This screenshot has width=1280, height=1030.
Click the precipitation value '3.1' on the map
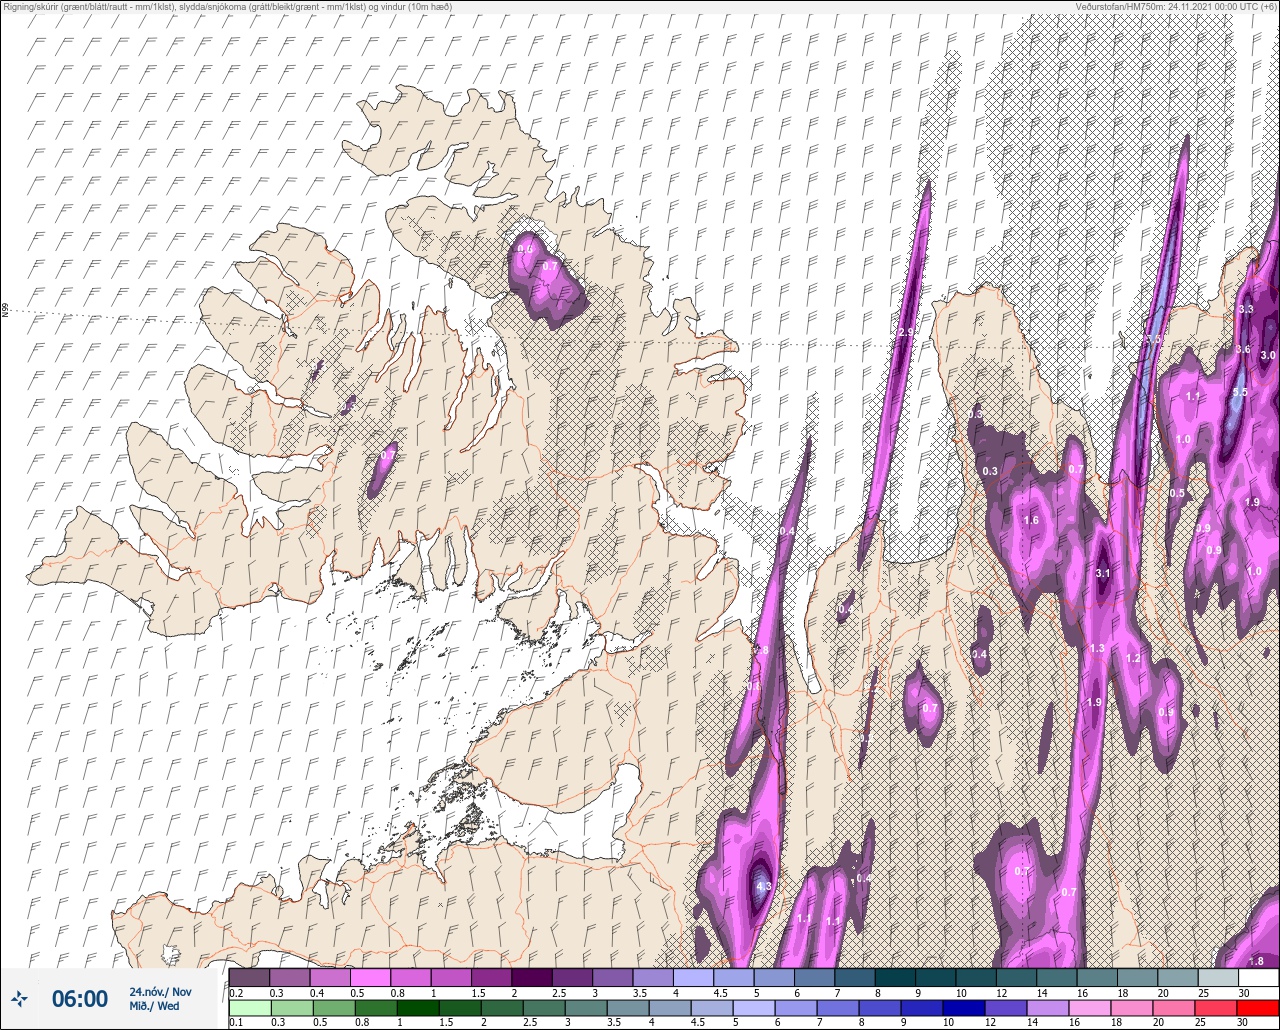tap(1103, 573)
